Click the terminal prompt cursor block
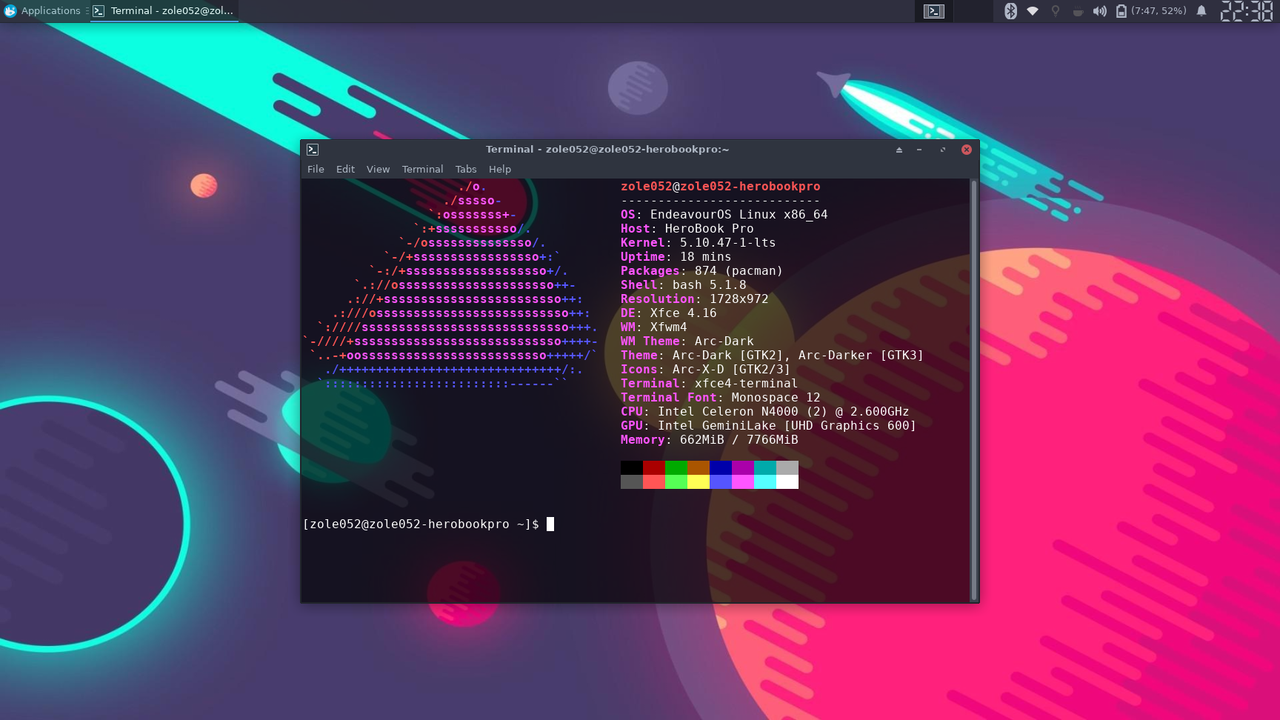This screenshot has height=720, width=1280. pyautogui.click(x=550, y=524)
